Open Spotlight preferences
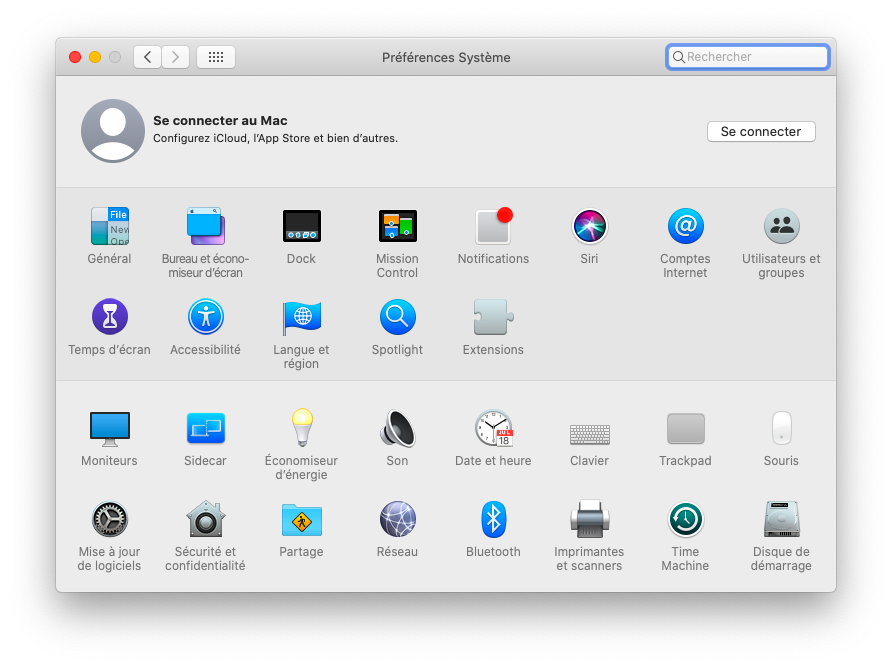This screenshot has width=892, height=666. (398, 317)
